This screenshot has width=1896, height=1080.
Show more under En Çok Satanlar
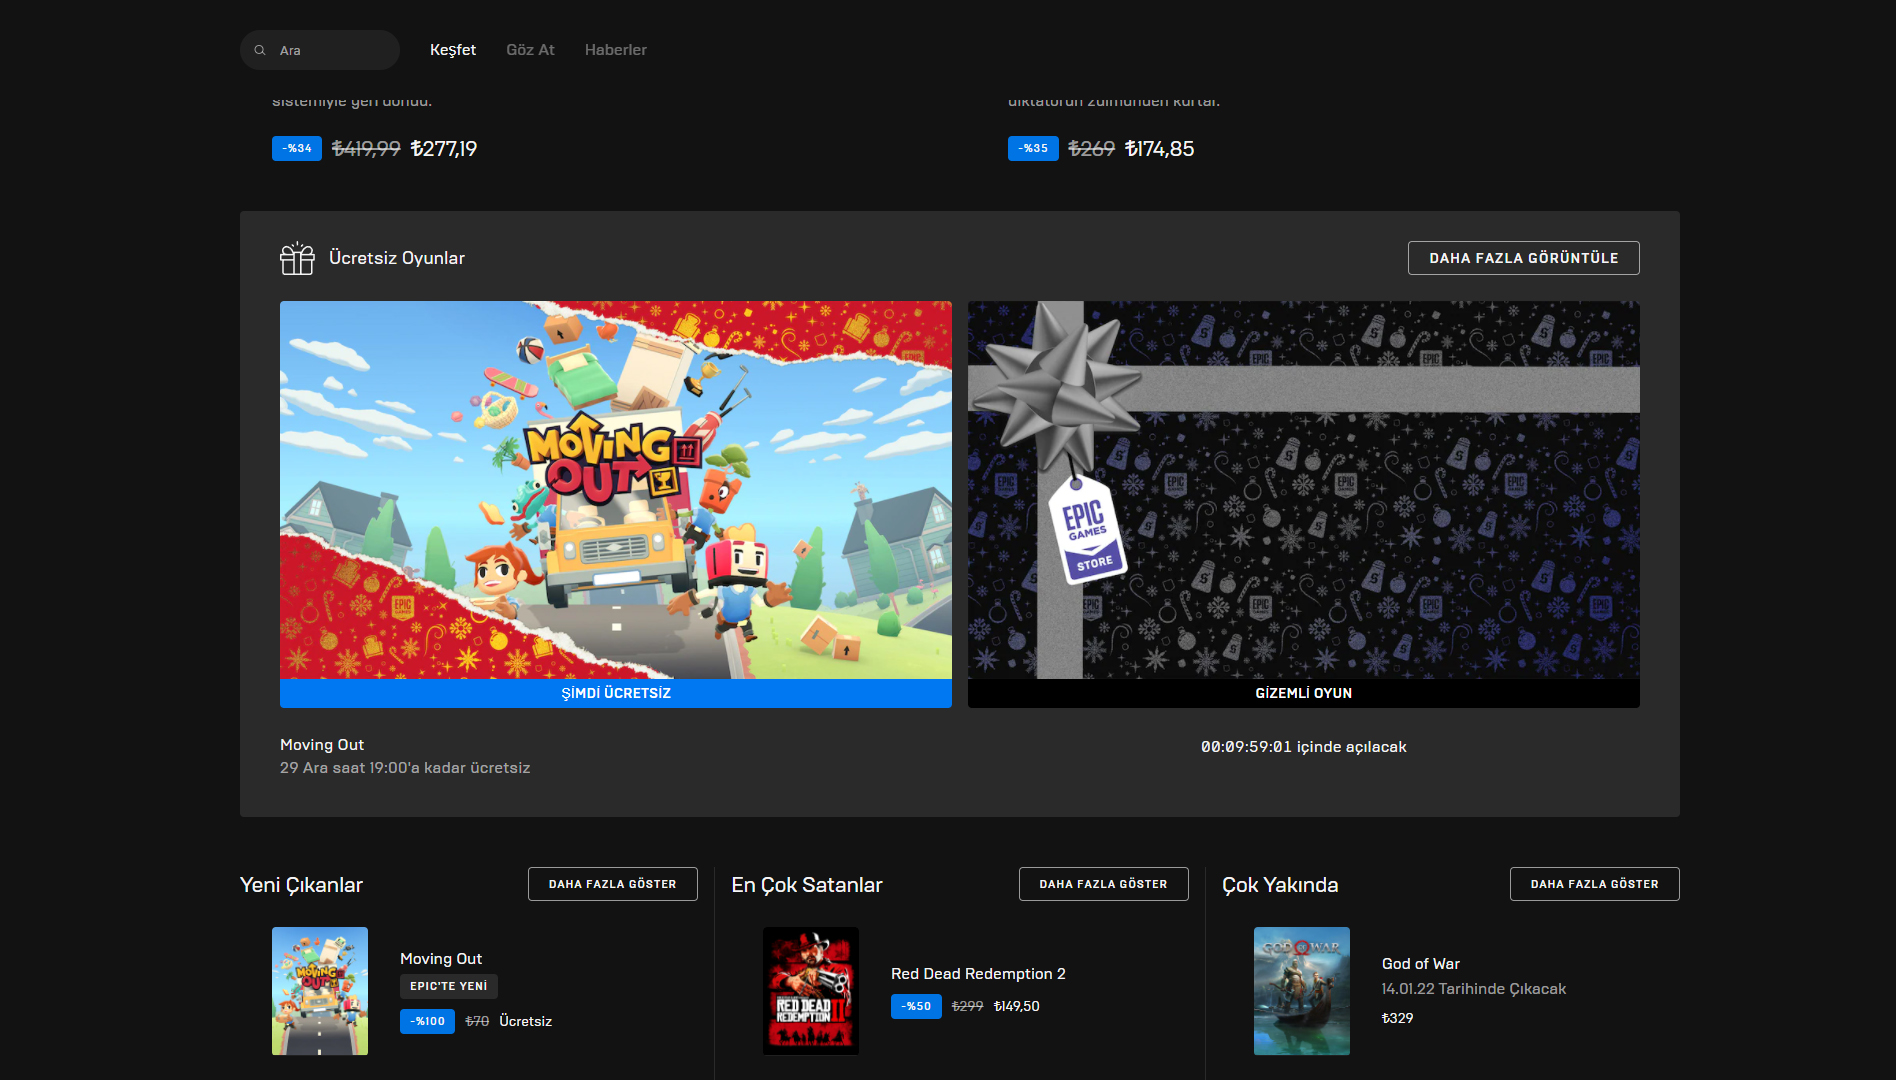pos(1103,884)
